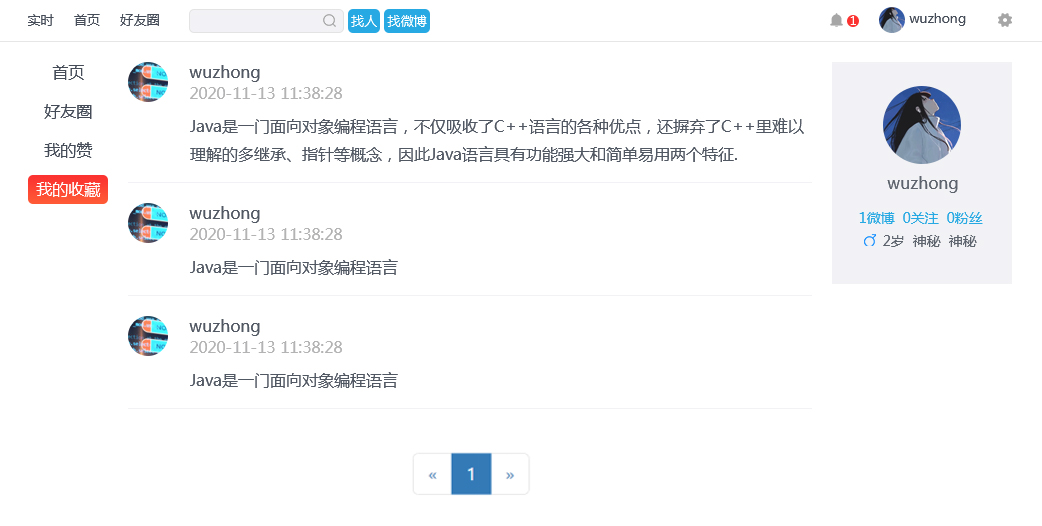
Task: Click the second post's author avatar
Action: (148, 223)
